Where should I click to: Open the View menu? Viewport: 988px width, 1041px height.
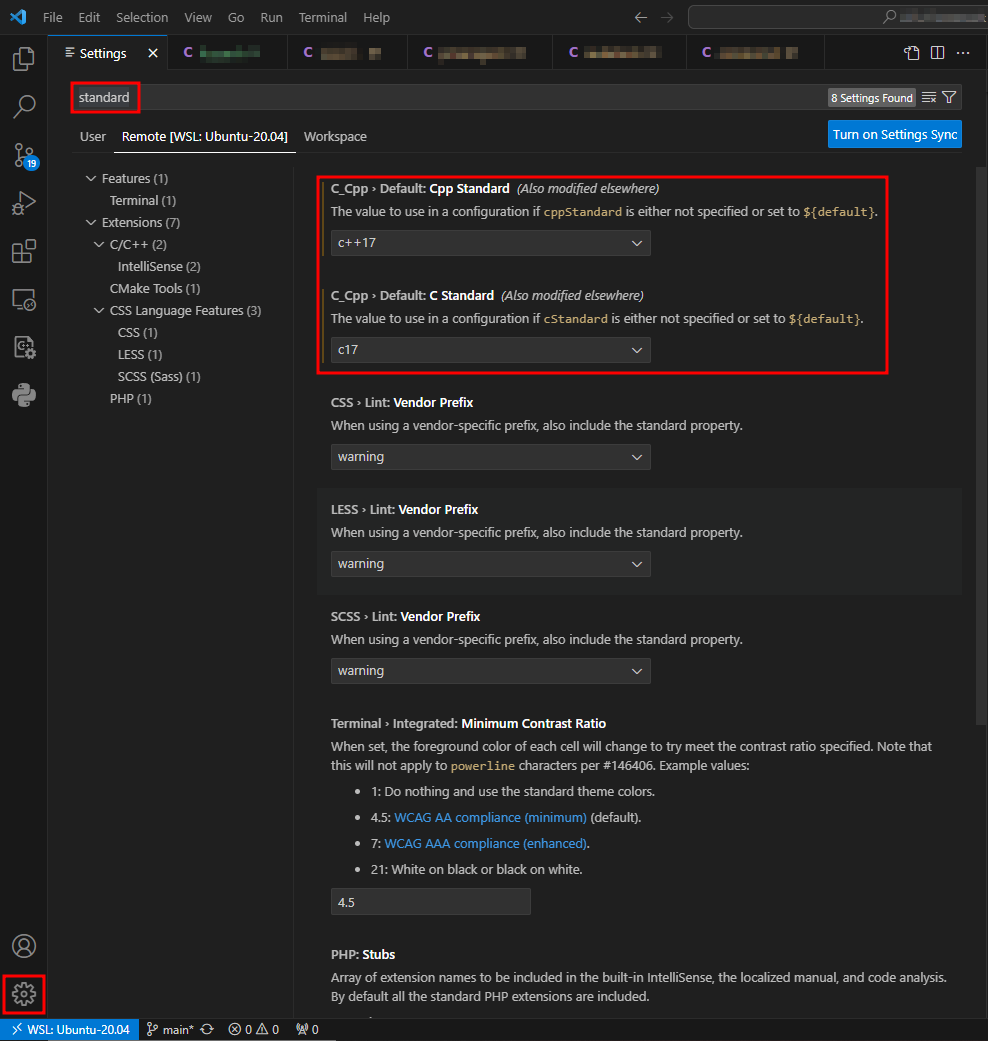[198, 17]
